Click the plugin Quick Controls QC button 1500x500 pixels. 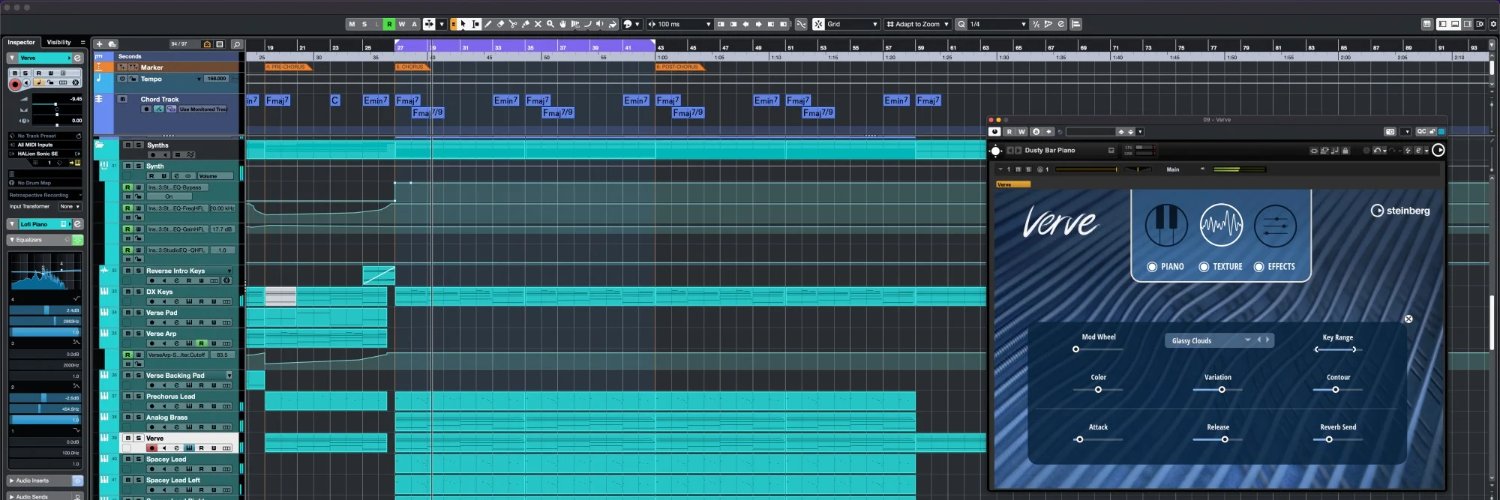(x=1421, y=132)
